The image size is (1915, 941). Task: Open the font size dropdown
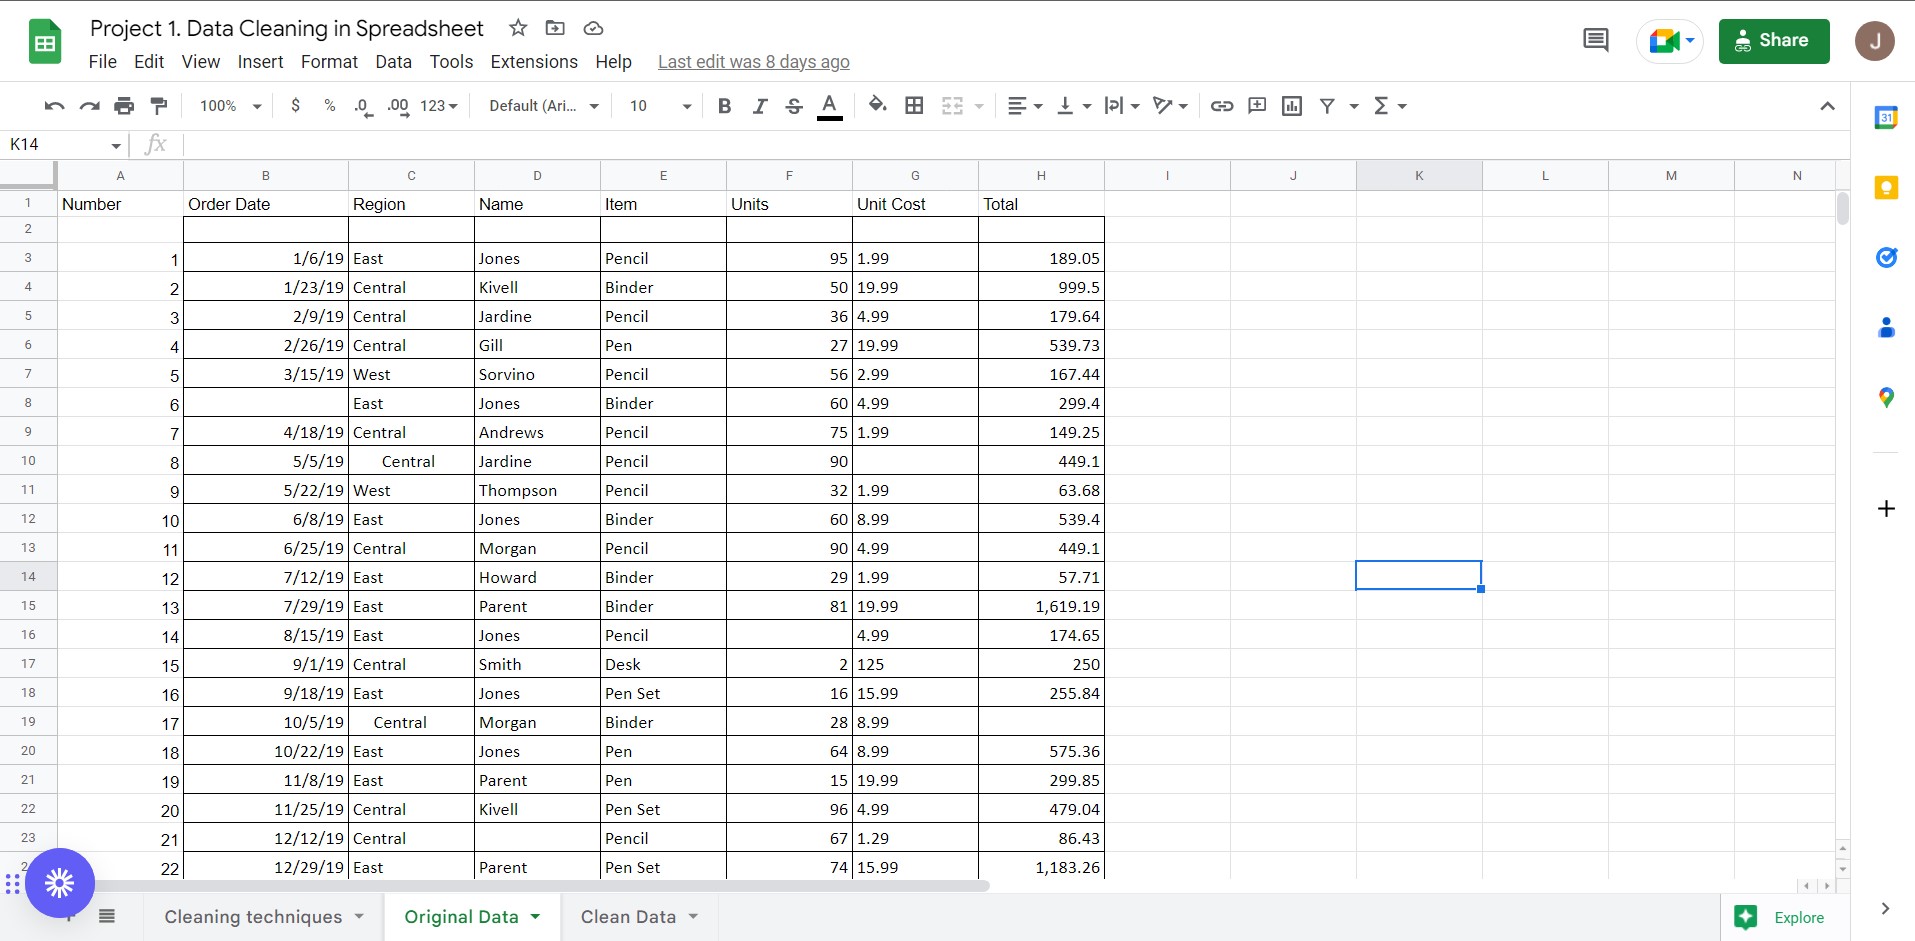[660, 106]
